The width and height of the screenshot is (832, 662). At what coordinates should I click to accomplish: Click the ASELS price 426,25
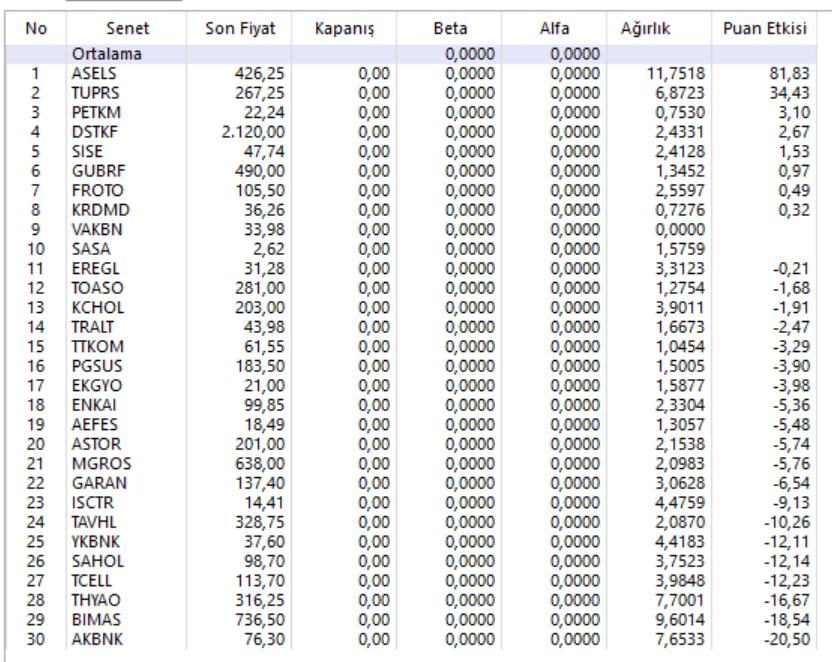pos(259,73)
